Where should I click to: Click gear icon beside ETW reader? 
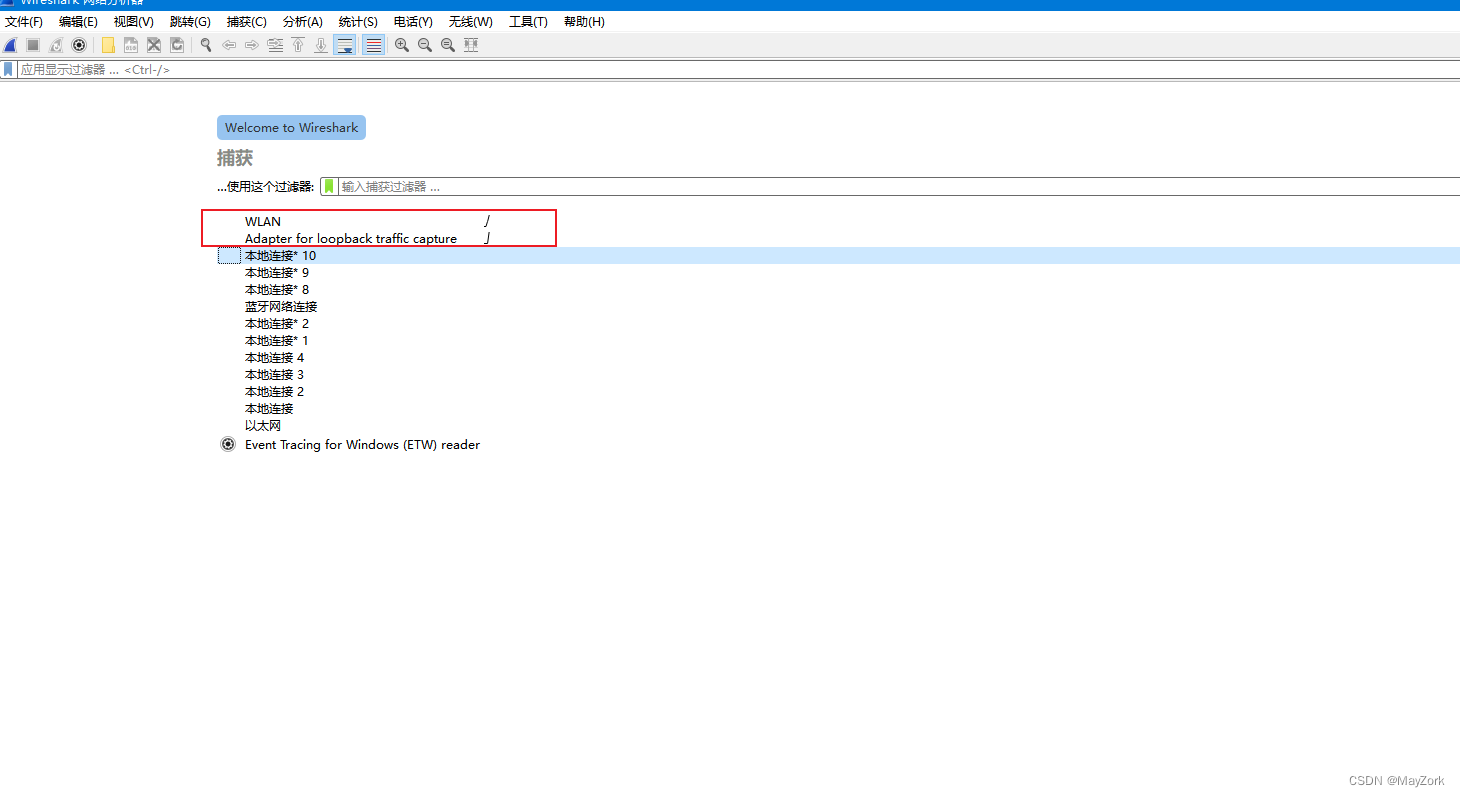(228, 444)
